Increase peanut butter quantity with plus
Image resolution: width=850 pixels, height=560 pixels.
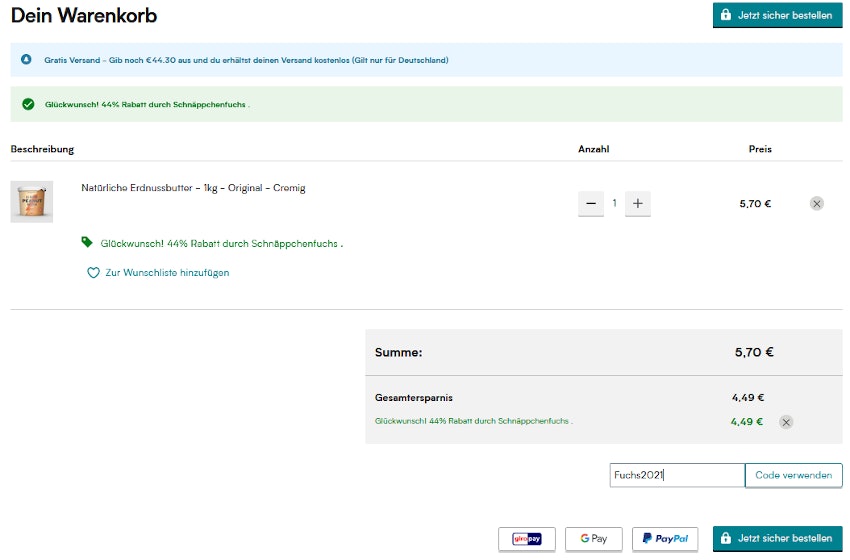tap(638, 204)
